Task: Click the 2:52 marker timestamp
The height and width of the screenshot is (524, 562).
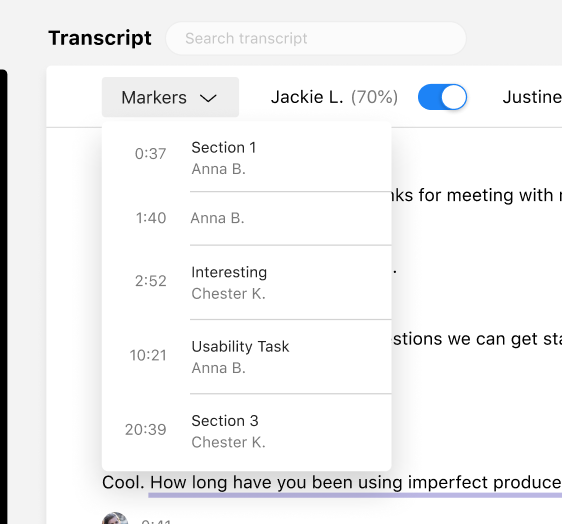Action: click(x=151, y=281)
